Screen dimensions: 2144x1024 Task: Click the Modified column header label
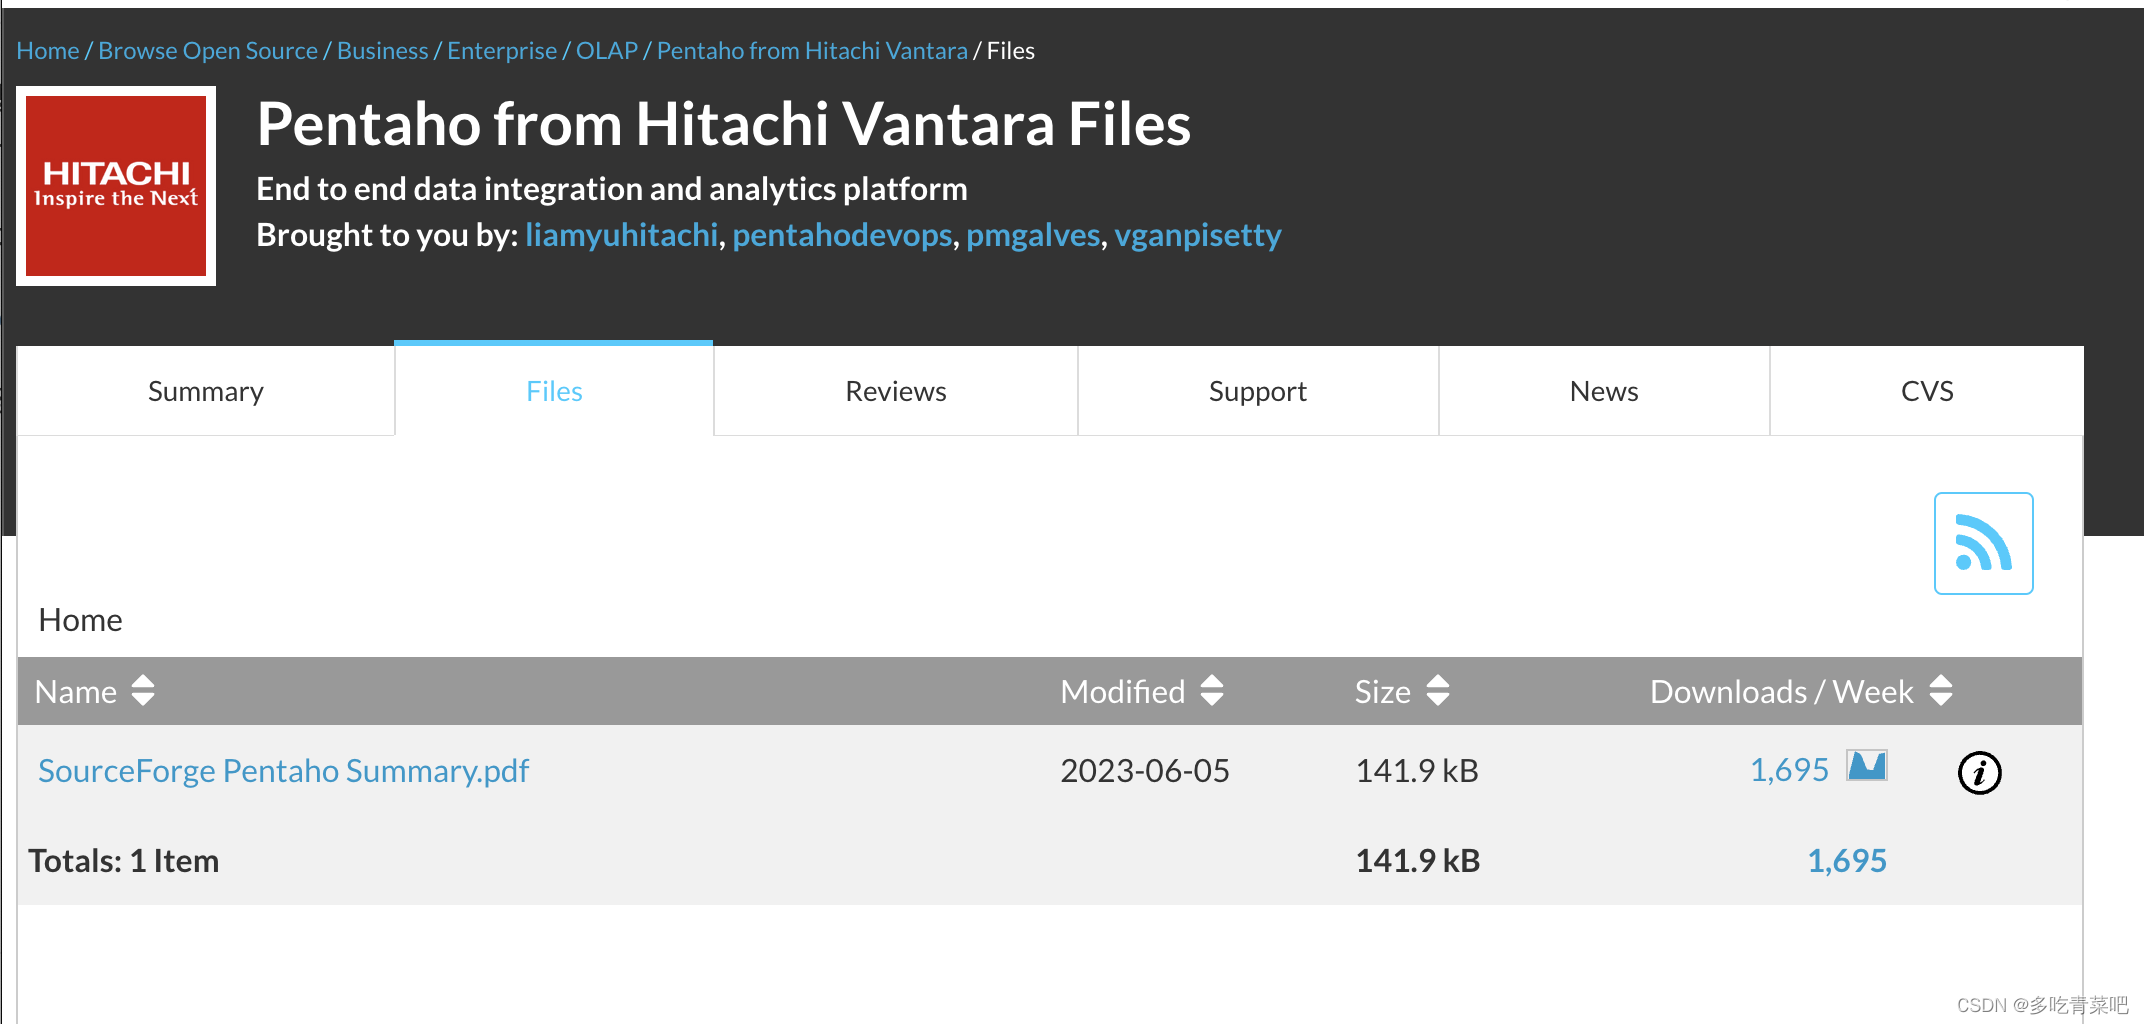[1123, 691]
